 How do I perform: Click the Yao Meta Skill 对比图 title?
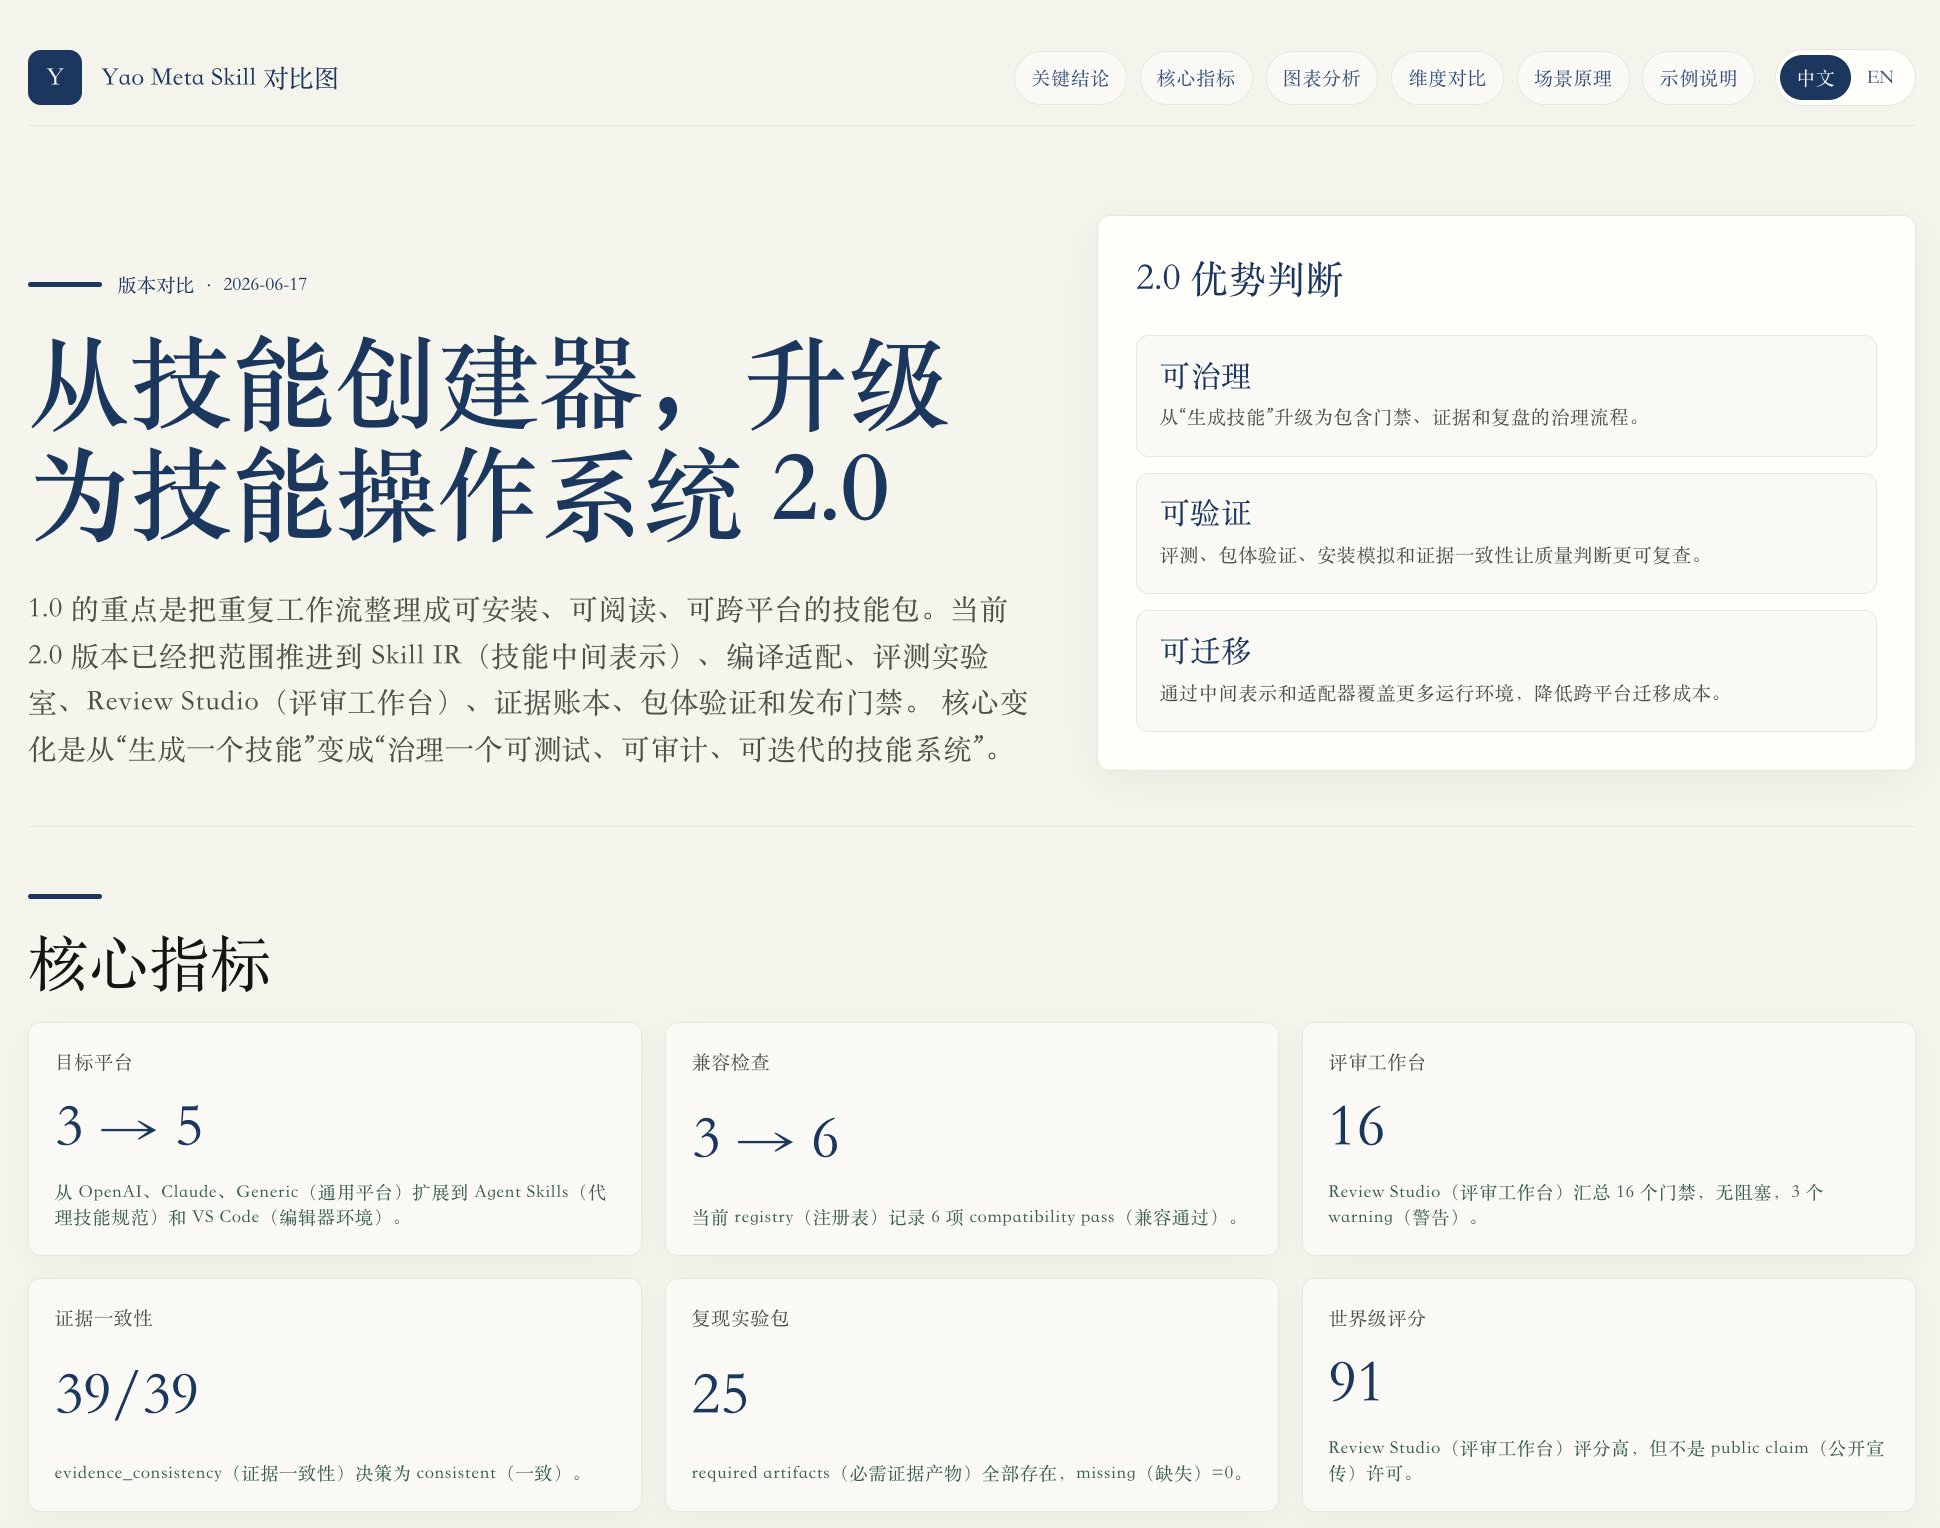[220, 78]
